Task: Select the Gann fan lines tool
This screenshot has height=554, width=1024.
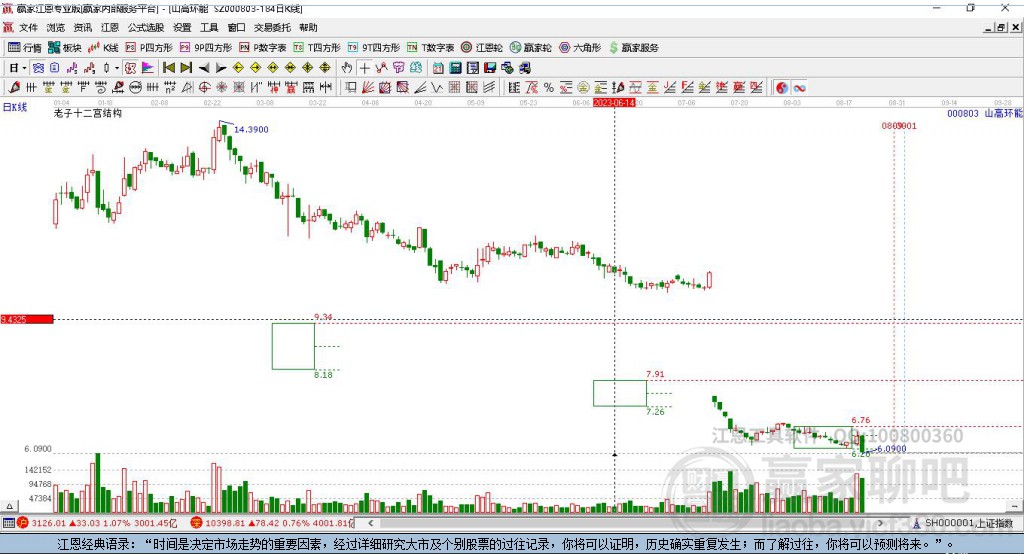Action: [x=368, y=88]
